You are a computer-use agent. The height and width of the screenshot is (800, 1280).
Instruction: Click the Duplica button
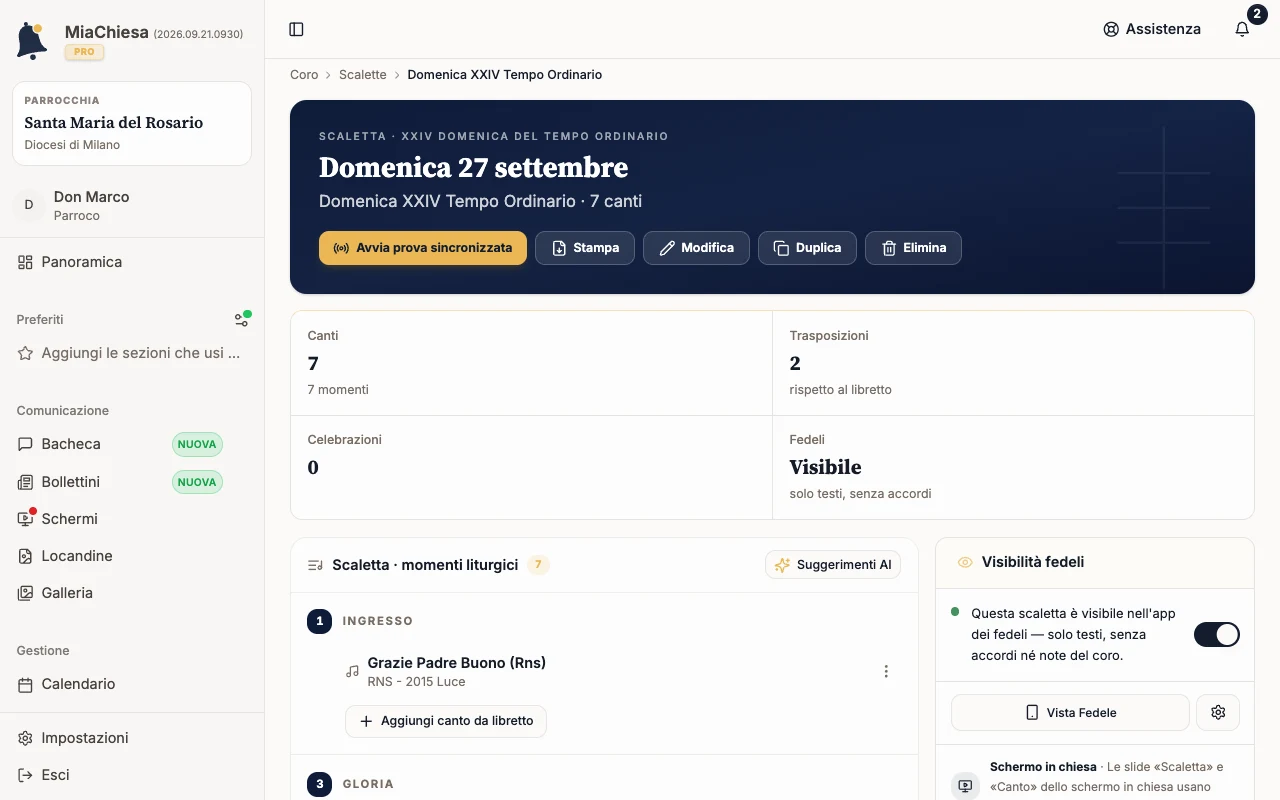click(x=807, y=248)
